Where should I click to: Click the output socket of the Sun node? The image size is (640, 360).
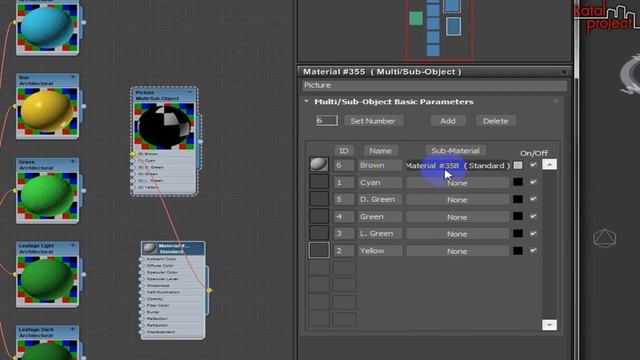[84, 107]
